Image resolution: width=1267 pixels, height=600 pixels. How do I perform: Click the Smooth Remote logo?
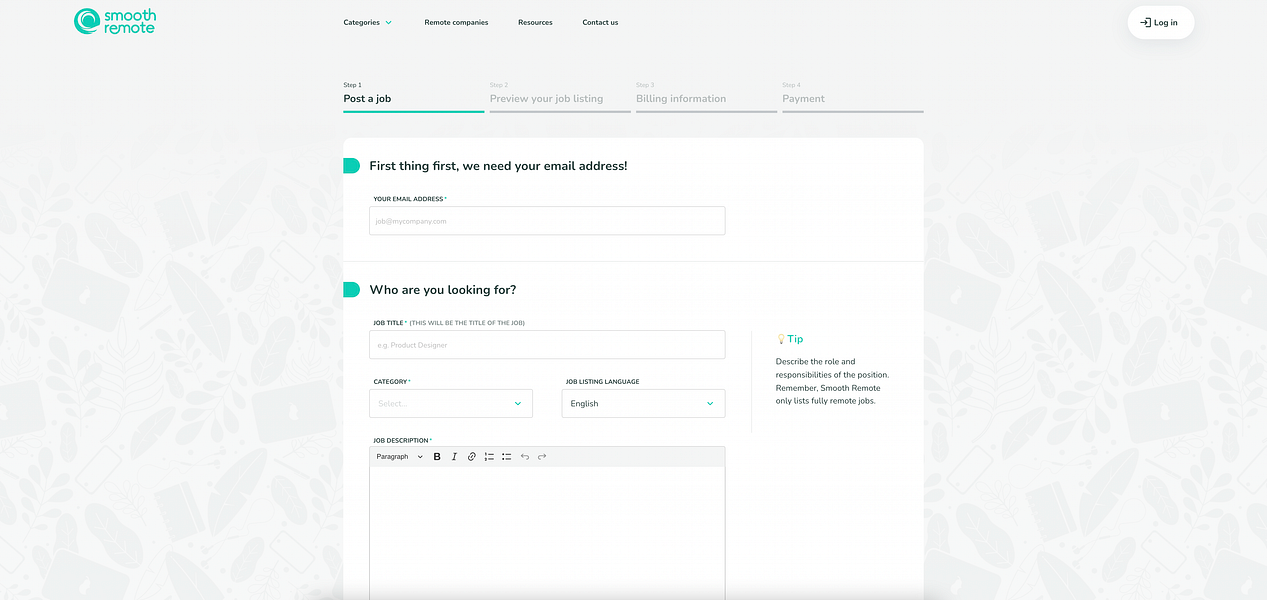click(x=115, y=21)
